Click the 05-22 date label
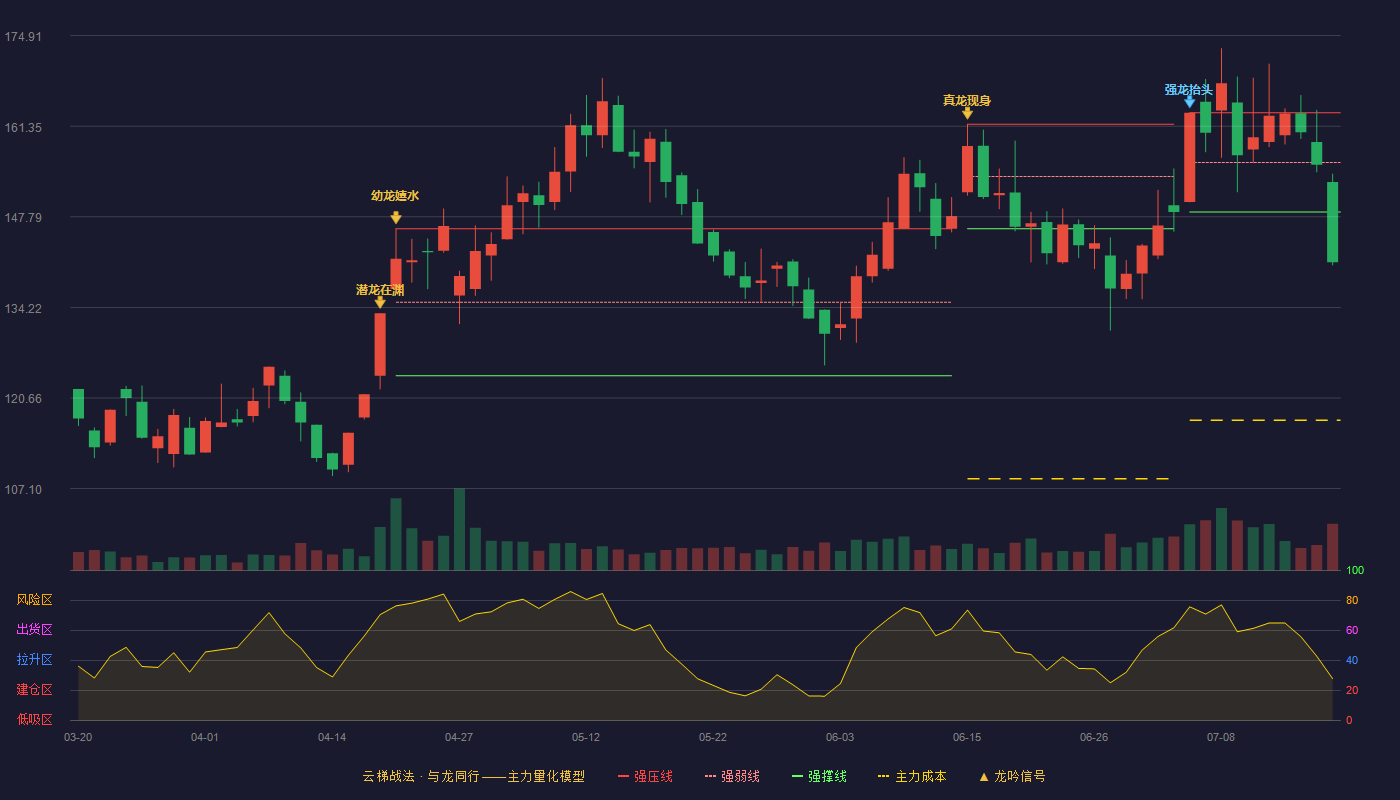The width and height of the screenshot is (1400, 800). [713, 737]
